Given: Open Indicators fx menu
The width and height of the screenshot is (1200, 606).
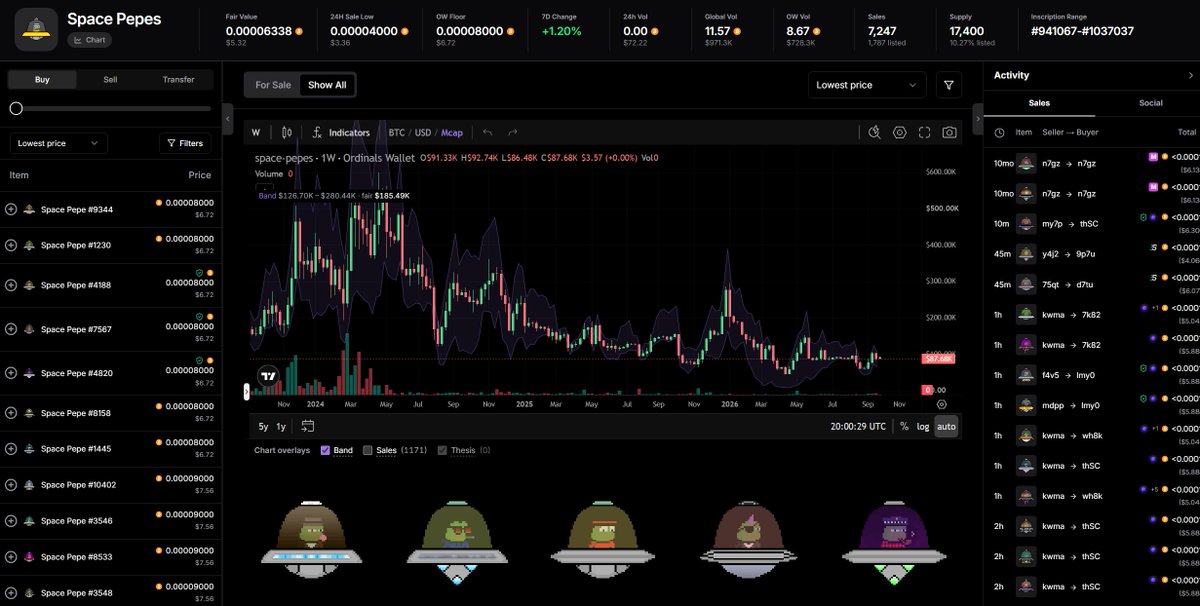Looking at the screenshot, I should pos(341,132).
